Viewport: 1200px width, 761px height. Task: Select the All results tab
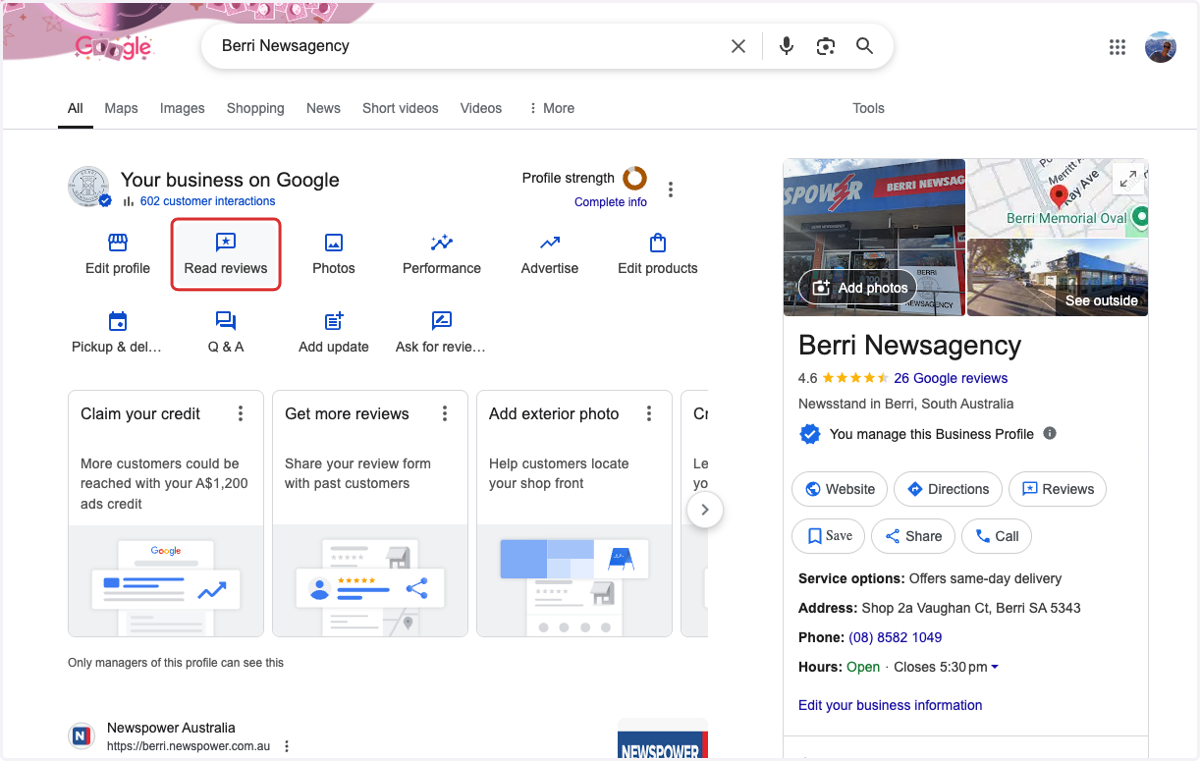(75, 108)
